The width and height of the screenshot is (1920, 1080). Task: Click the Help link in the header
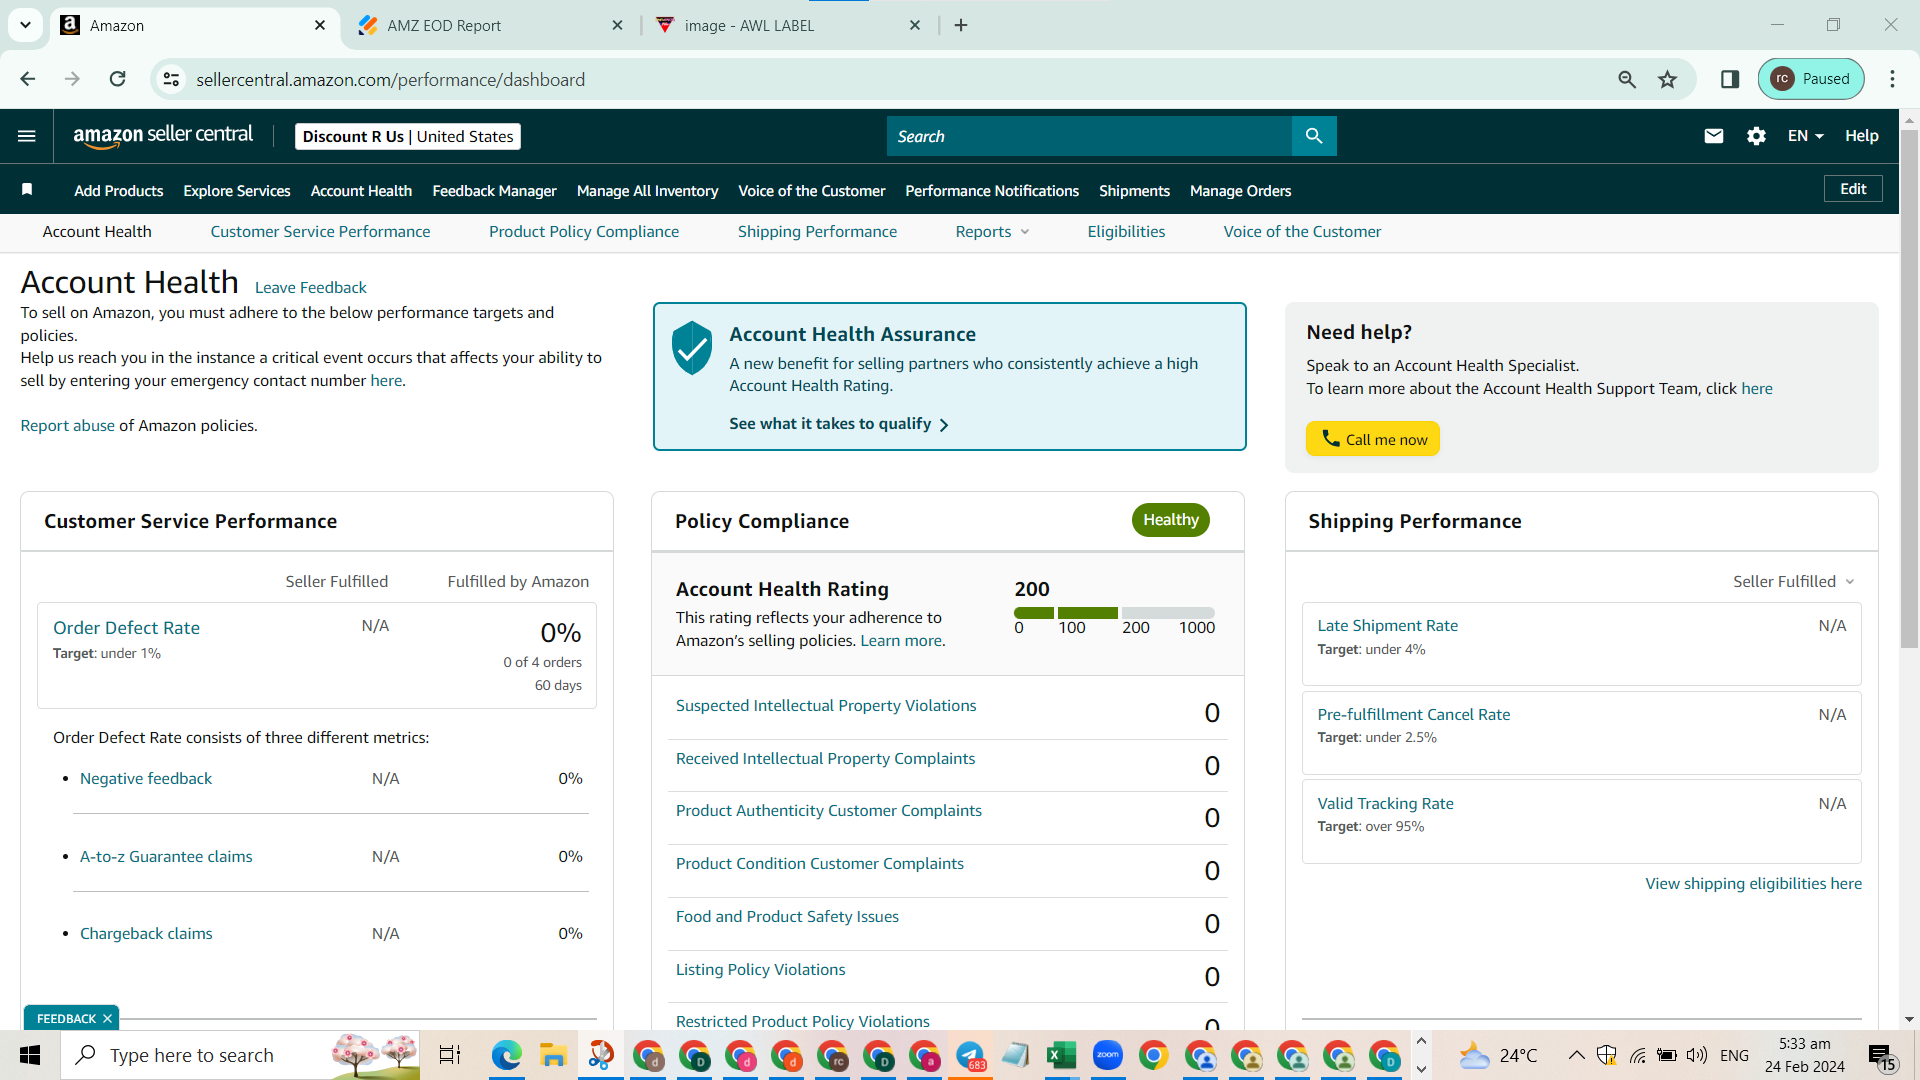coord(1862,136)
